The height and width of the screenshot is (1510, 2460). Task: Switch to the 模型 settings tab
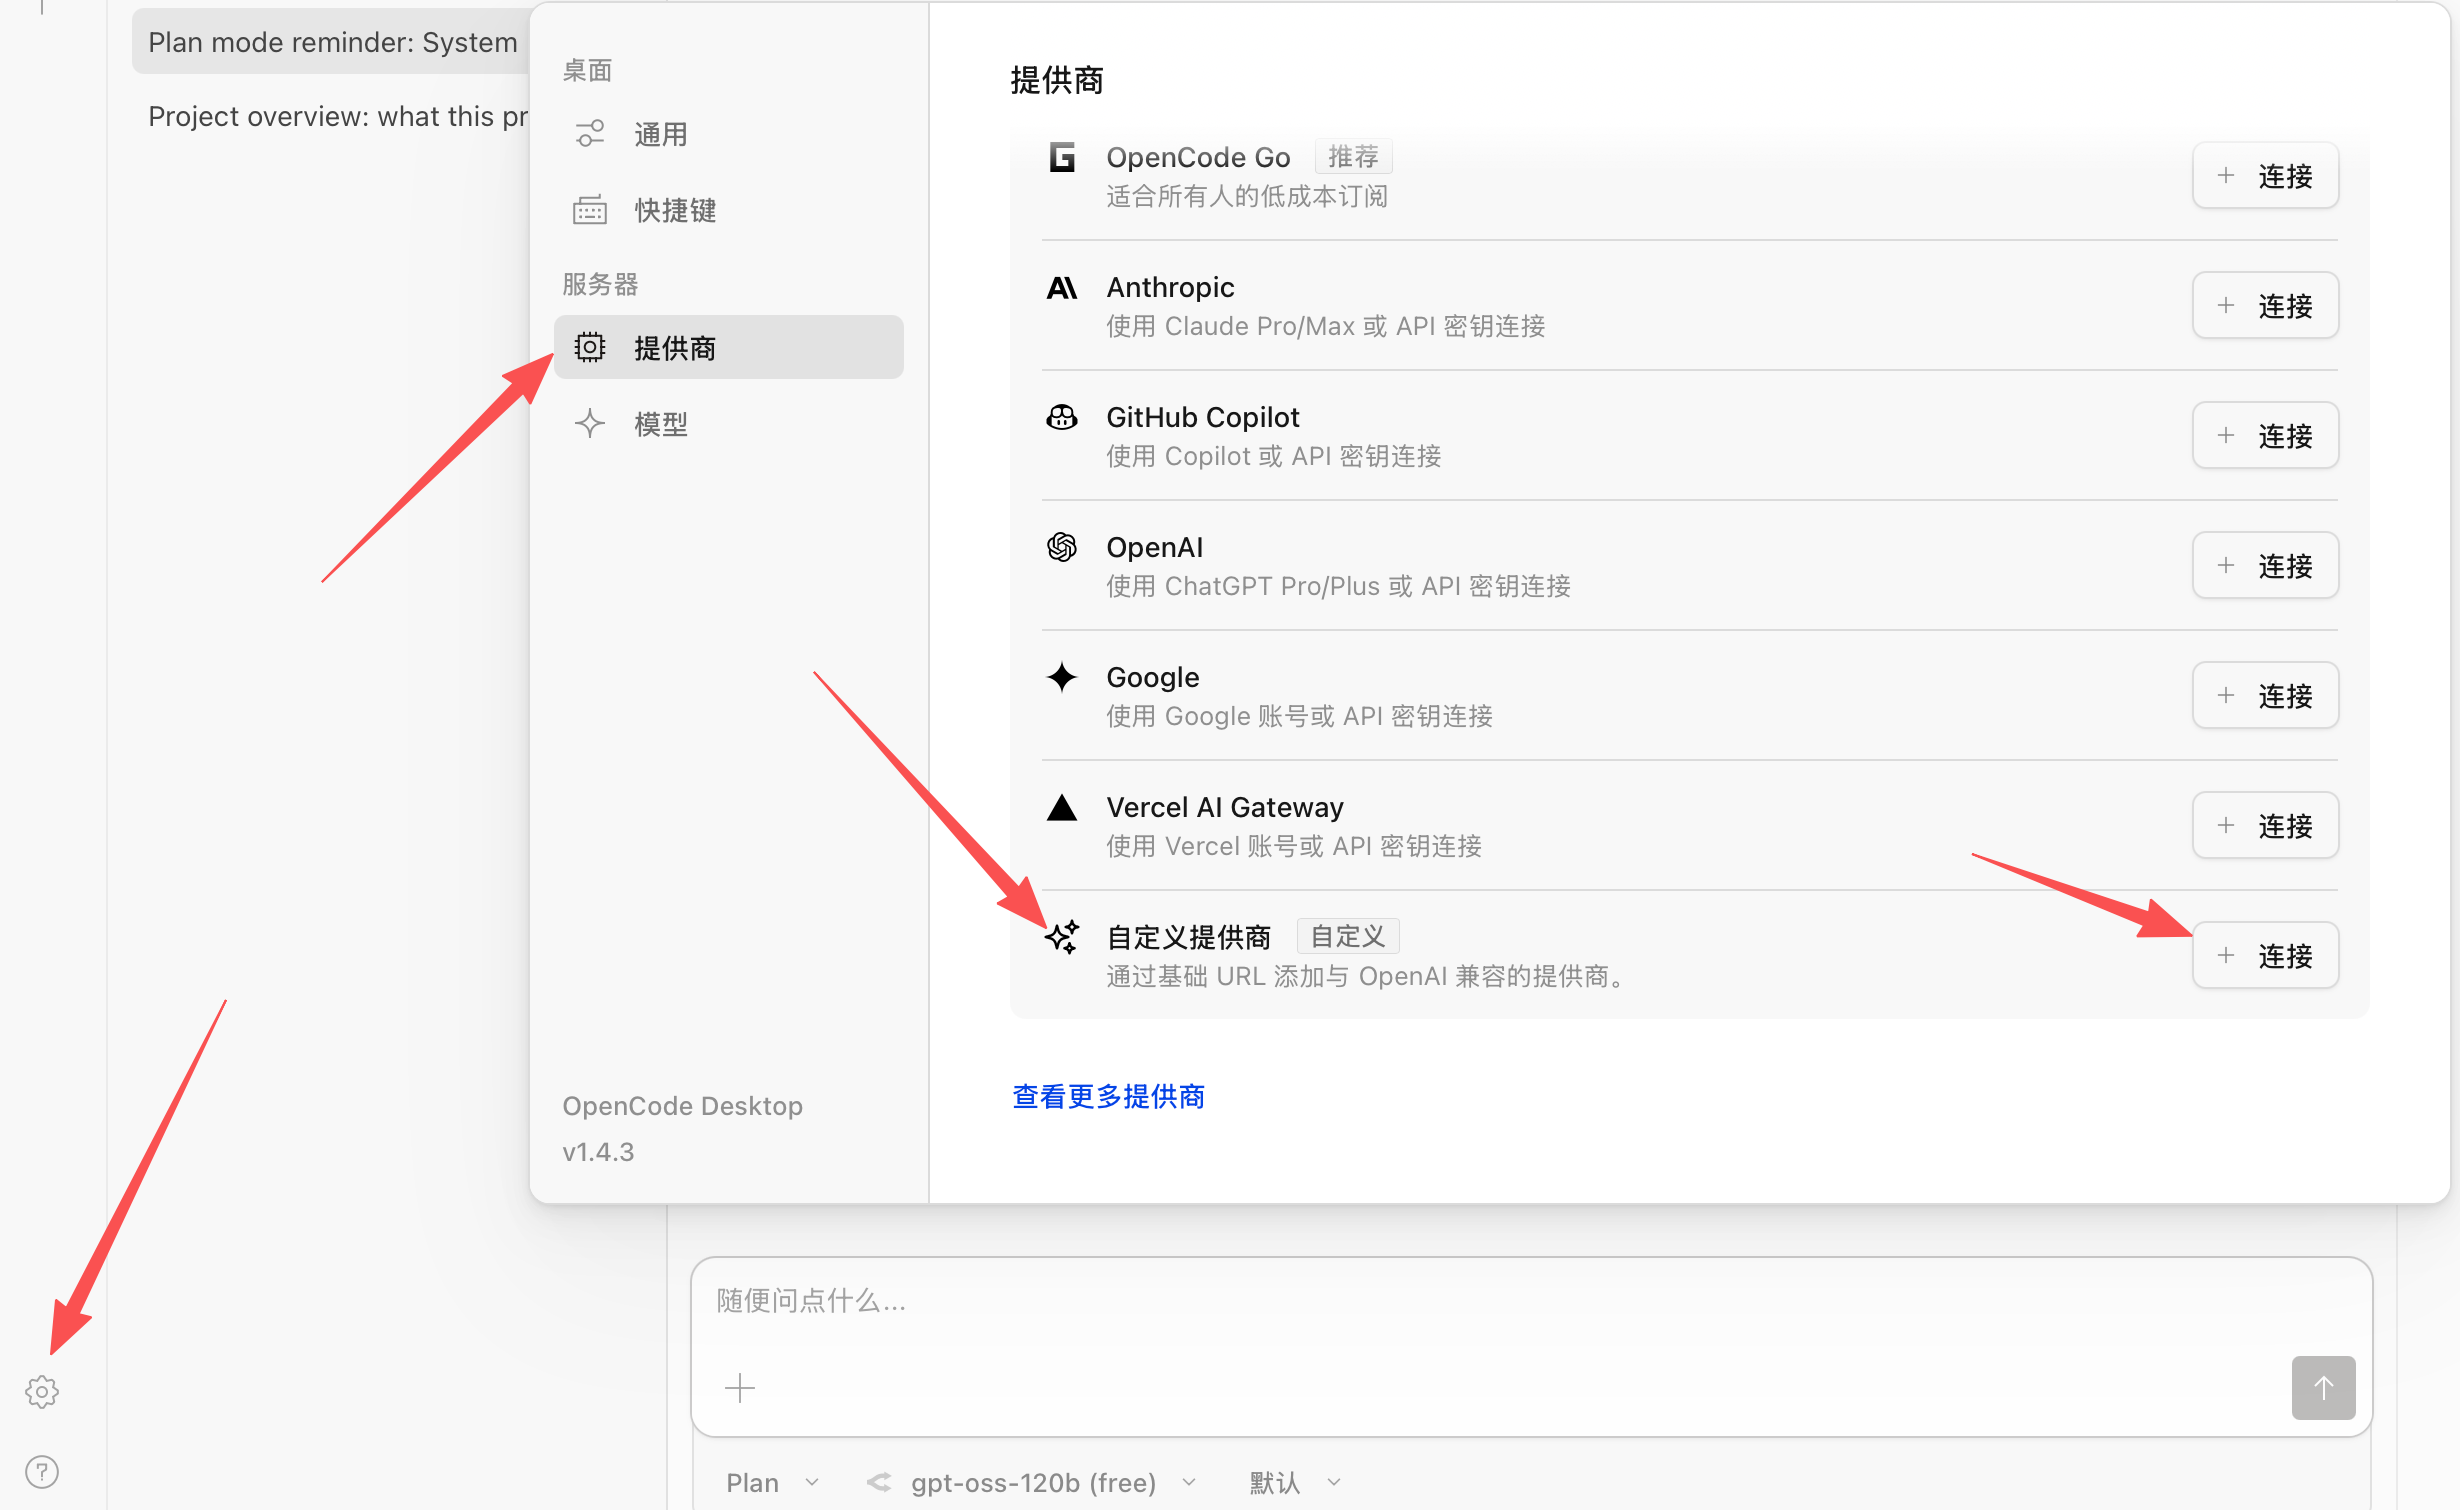(660, 424)
